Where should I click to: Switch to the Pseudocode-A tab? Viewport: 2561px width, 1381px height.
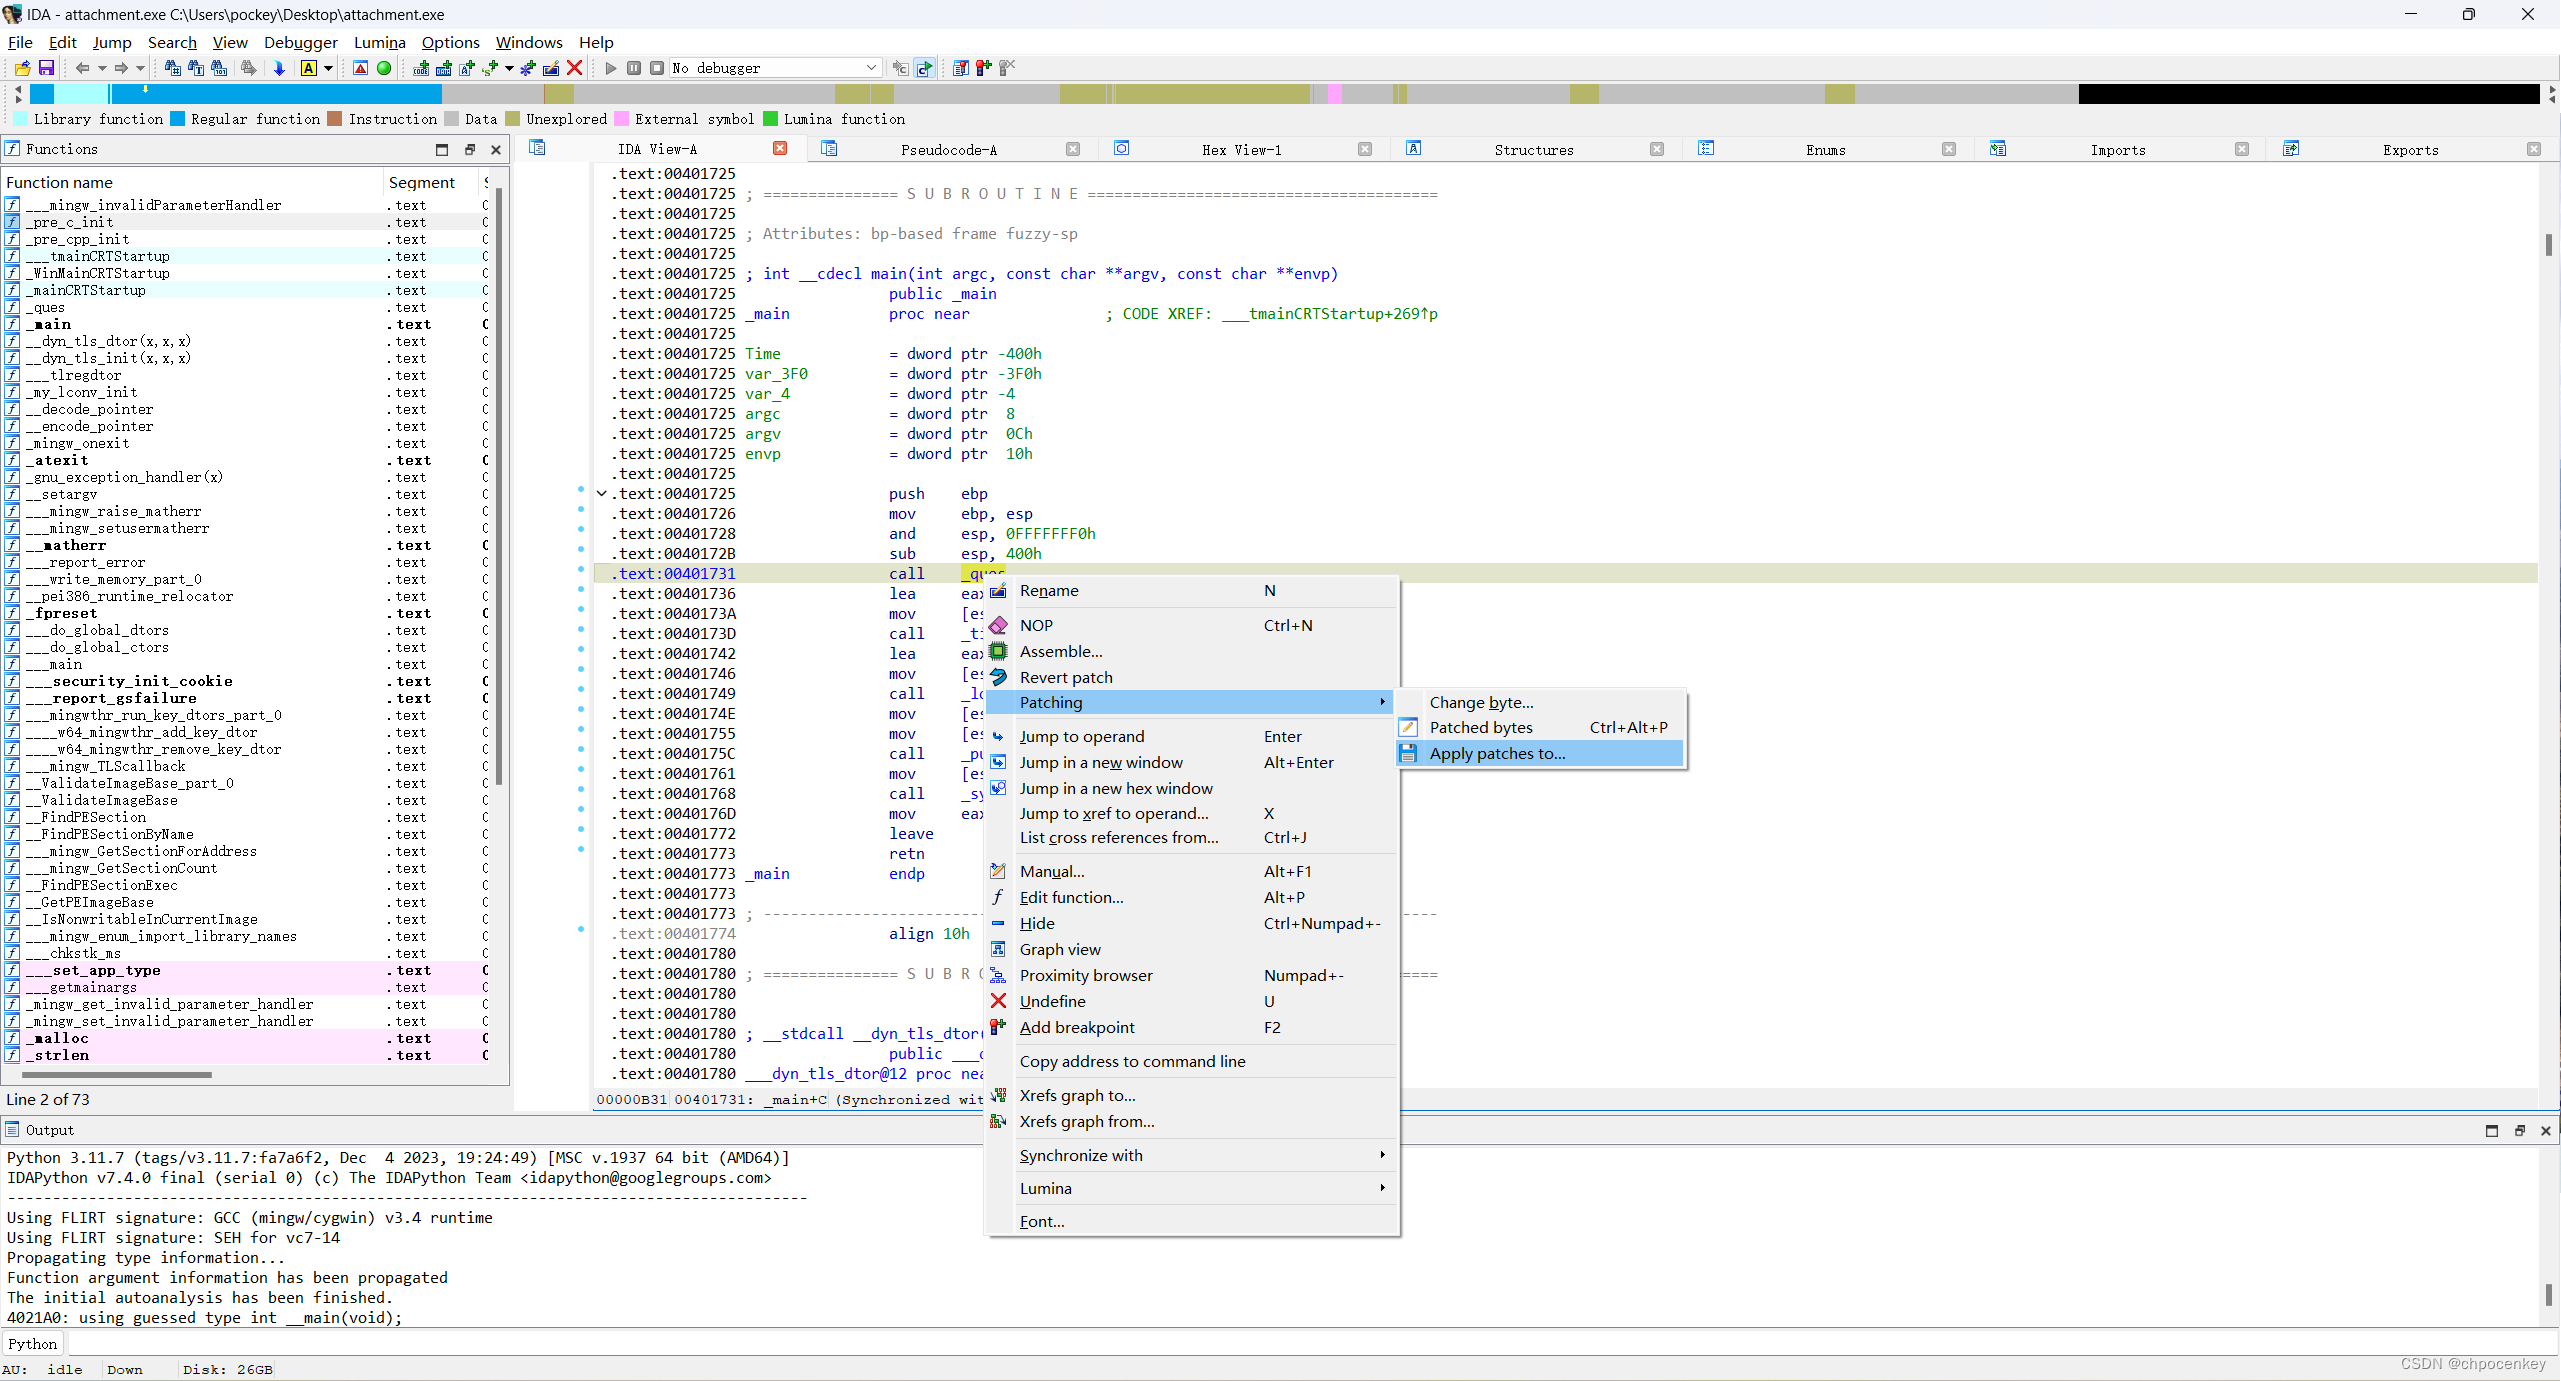click(948, 149)
